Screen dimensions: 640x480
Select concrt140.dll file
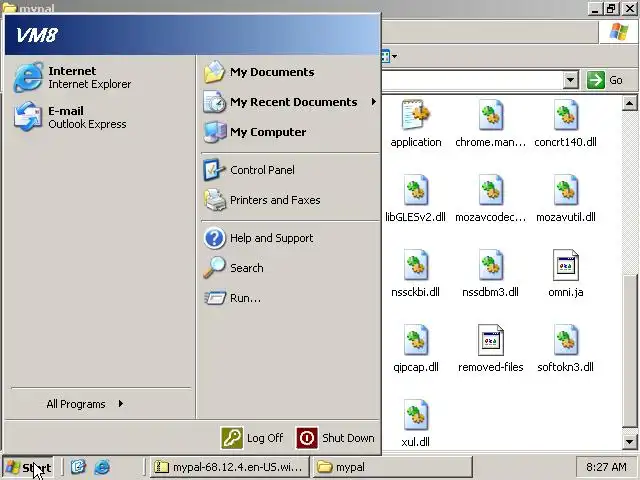pyautogui.click(x=566, y=123)
